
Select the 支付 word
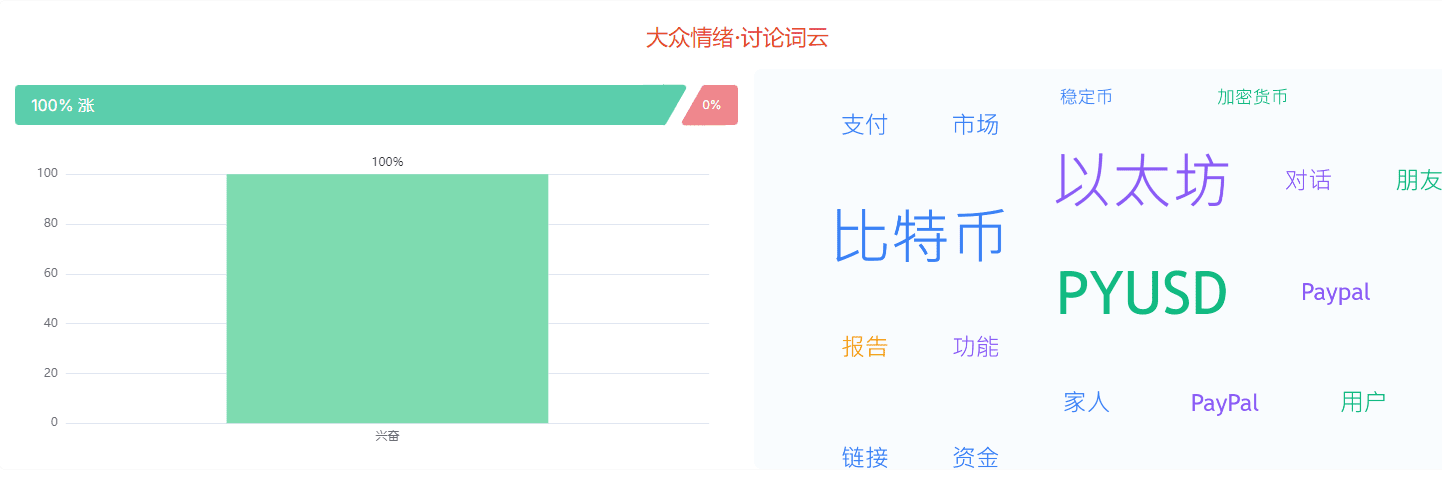coord(864,125)
